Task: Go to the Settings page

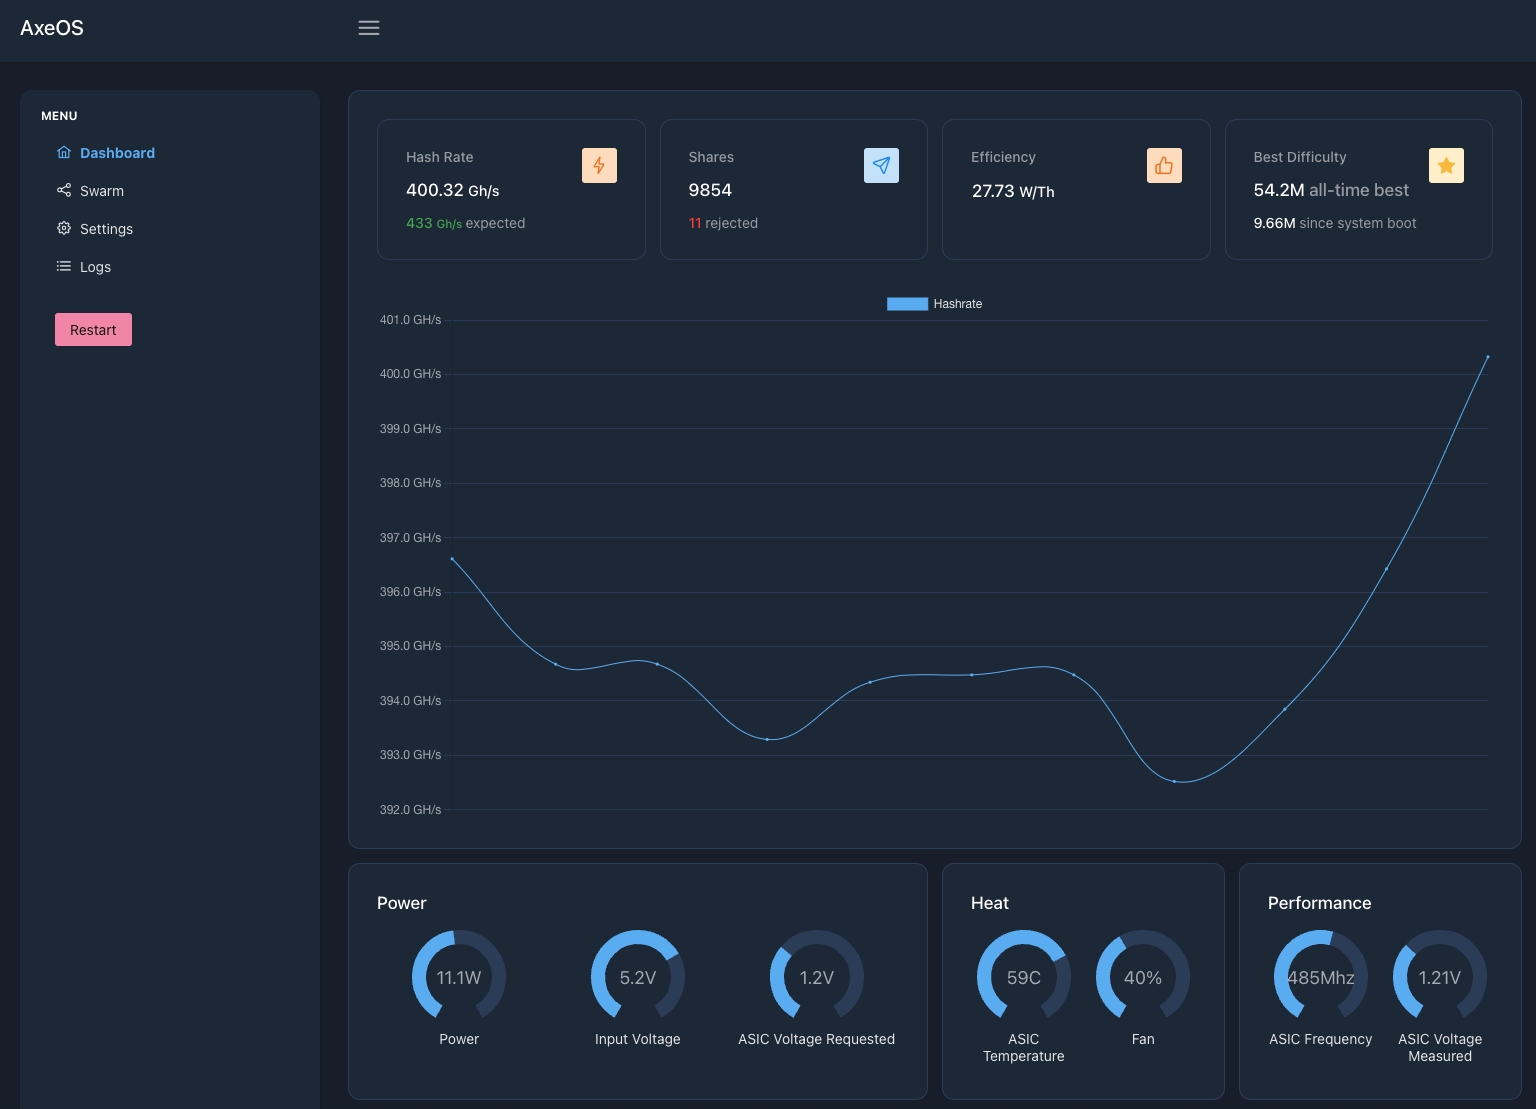Action: point(106,229)
